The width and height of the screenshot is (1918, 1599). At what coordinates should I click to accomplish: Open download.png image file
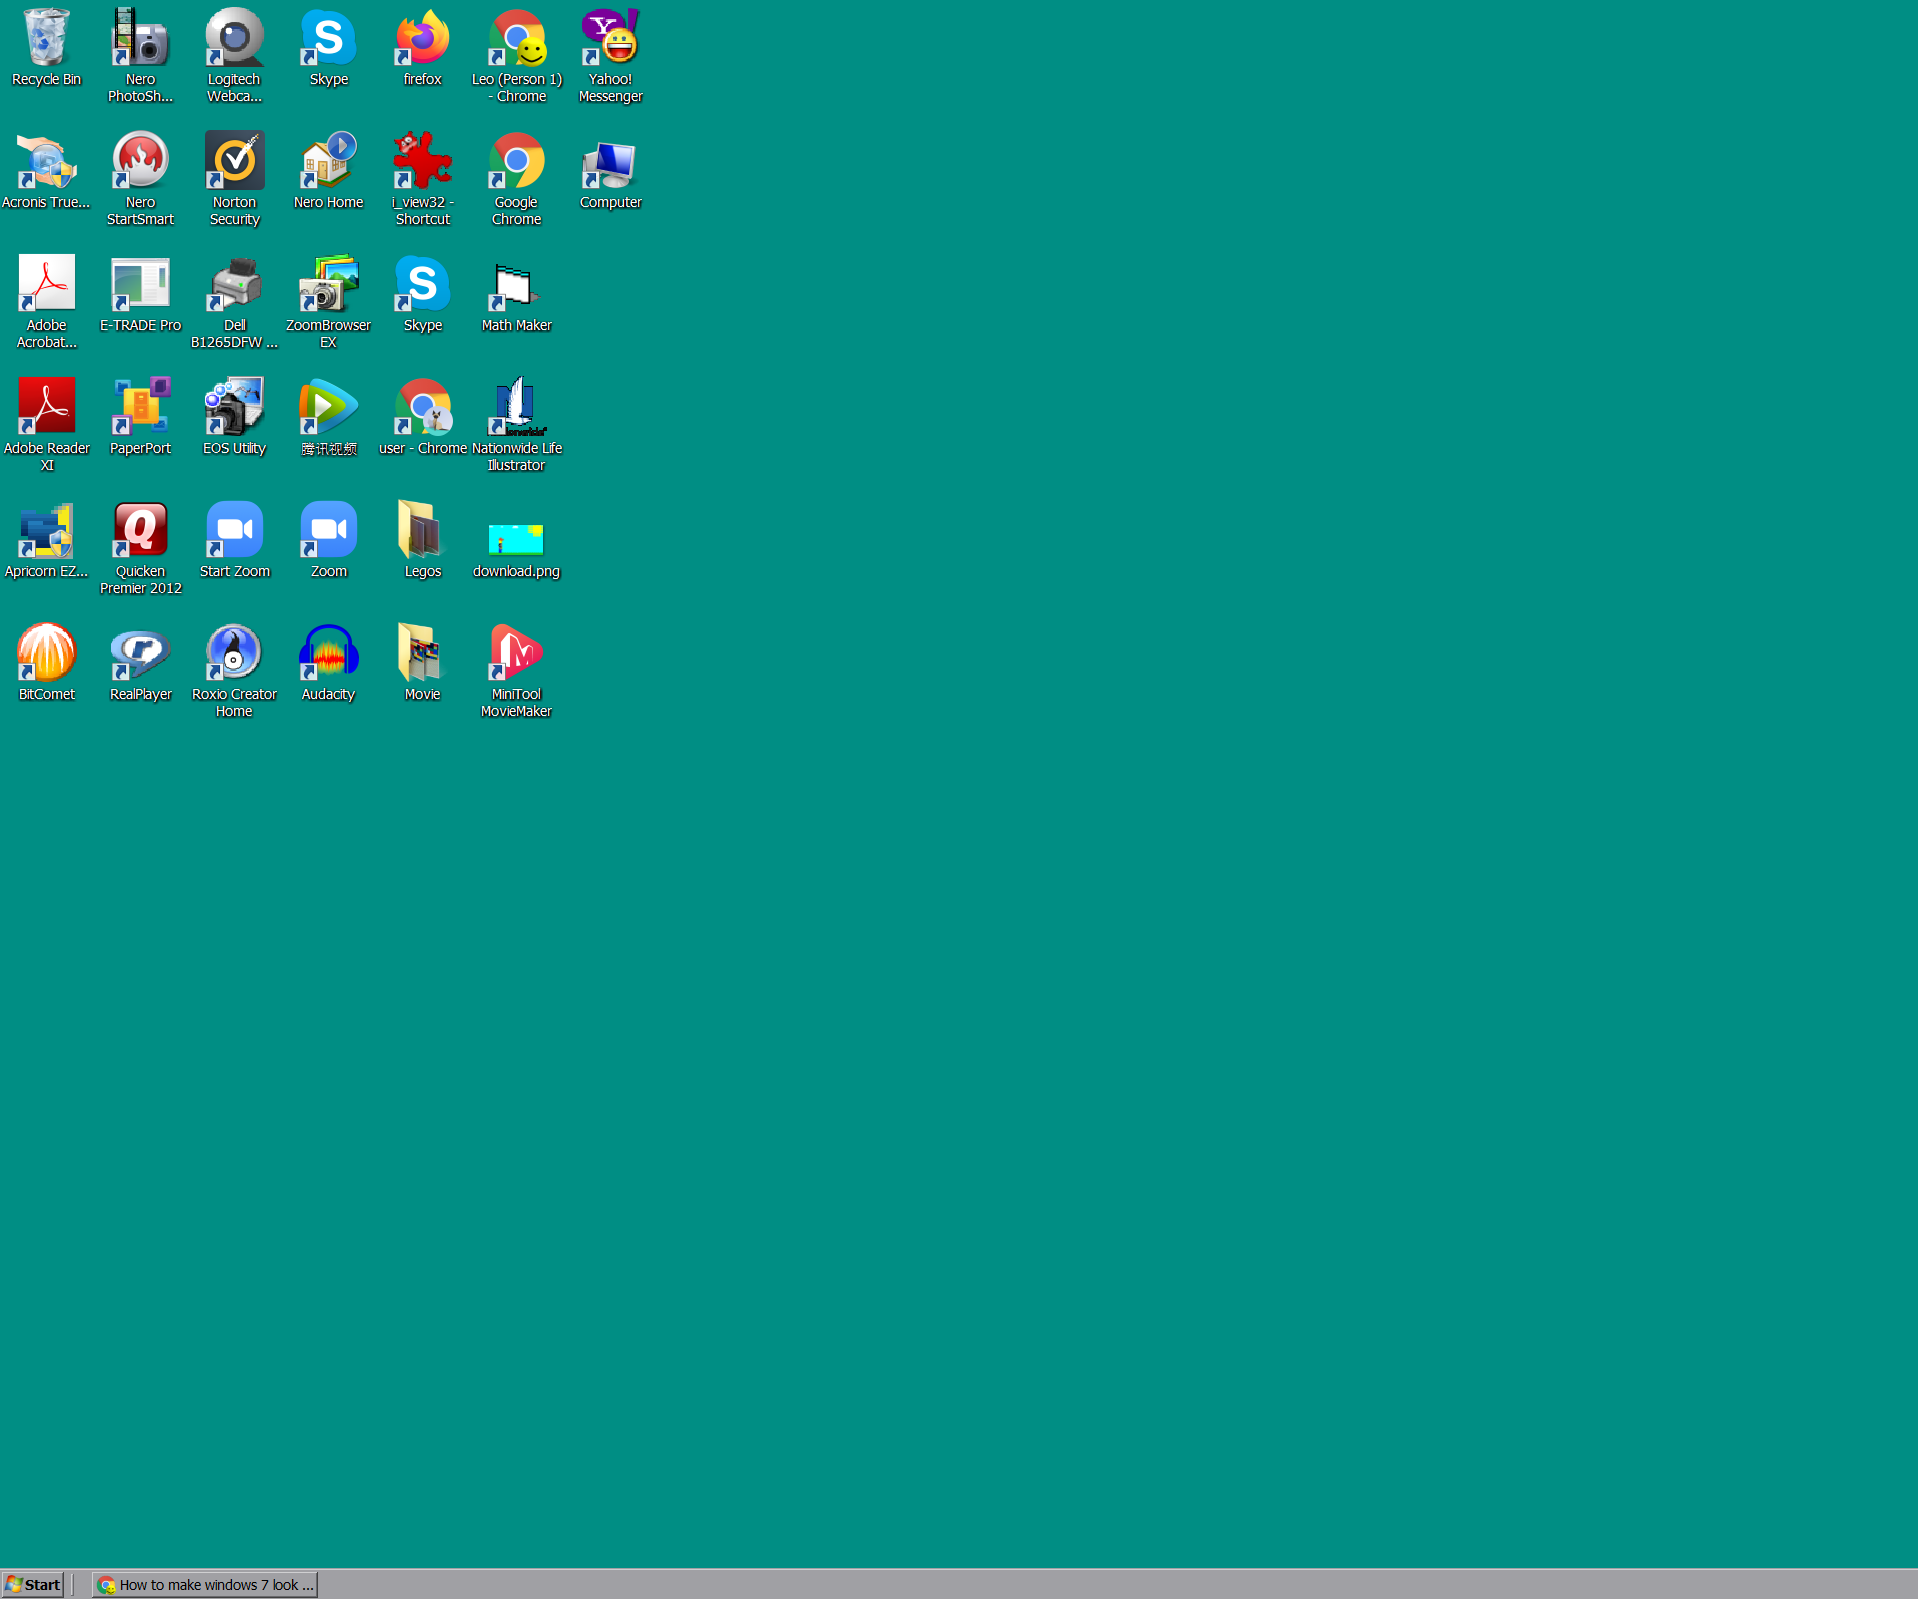pos(516,530)
